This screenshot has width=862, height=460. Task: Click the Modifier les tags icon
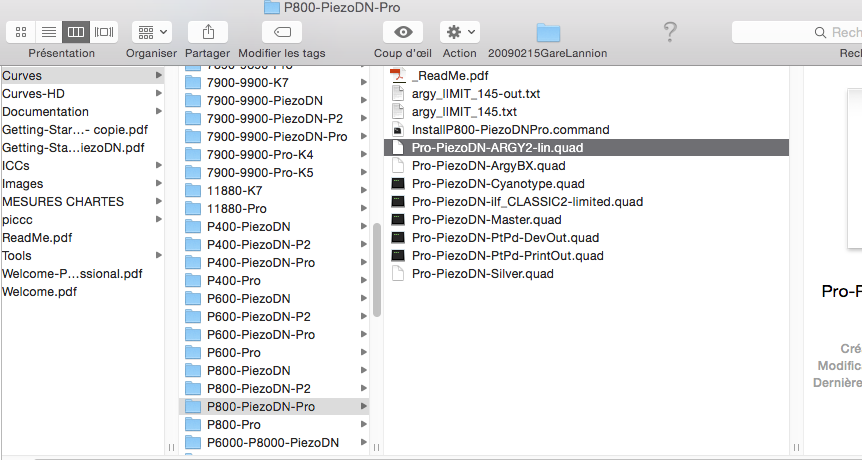tap(281, 32)
